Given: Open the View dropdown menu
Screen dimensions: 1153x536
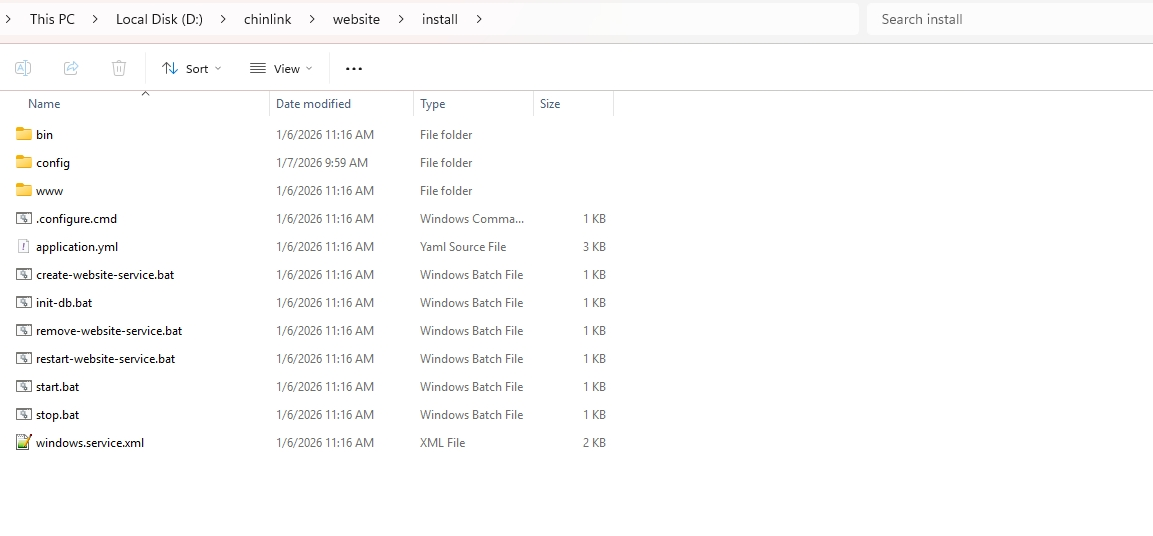Looking at the screenshot, I should point(281,68).
